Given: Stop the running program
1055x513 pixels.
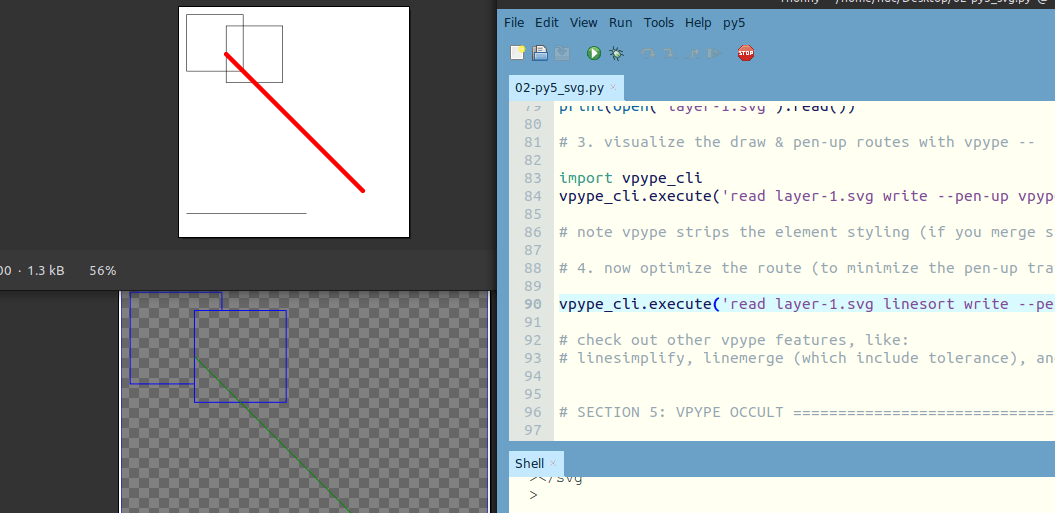Looking at the screenshot, I should click(x=745, y=53).
